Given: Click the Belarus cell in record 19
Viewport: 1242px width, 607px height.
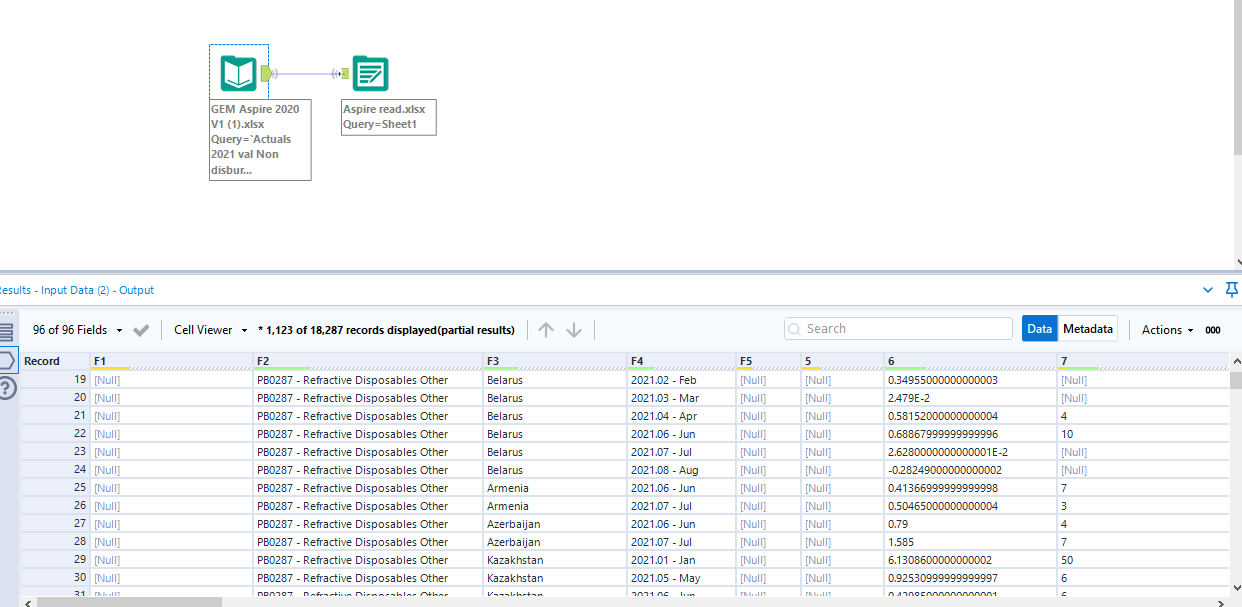Looking at the screenshot, I should click(554, 380).
